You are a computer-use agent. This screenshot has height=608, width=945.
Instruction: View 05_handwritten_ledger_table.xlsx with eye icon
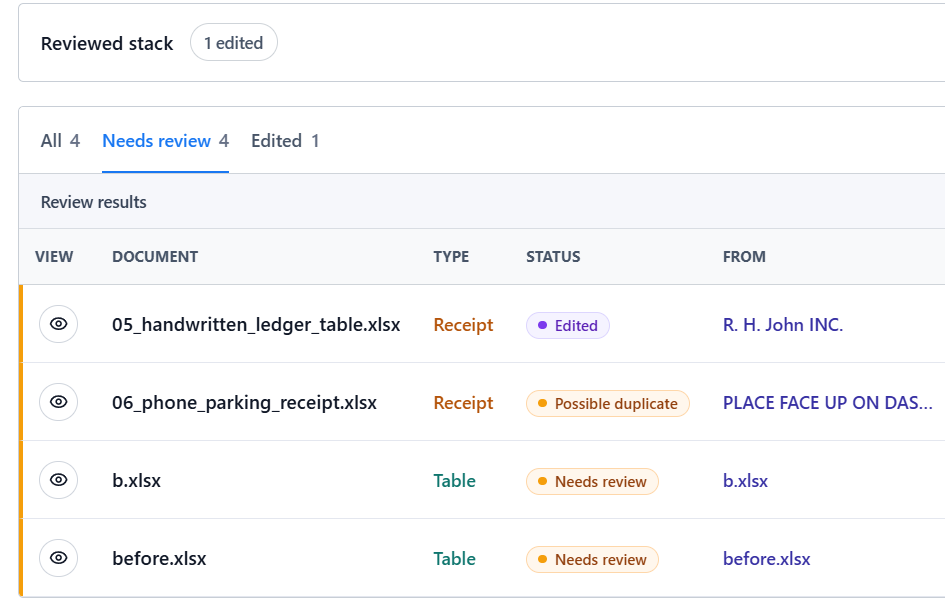point(58,324)
